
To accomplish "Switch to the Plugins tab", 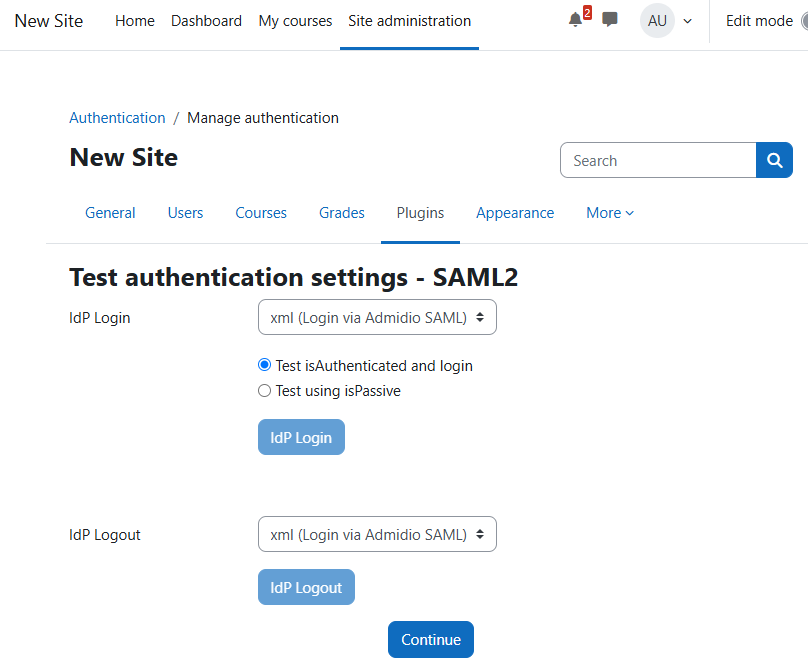I will coord(420,213).
